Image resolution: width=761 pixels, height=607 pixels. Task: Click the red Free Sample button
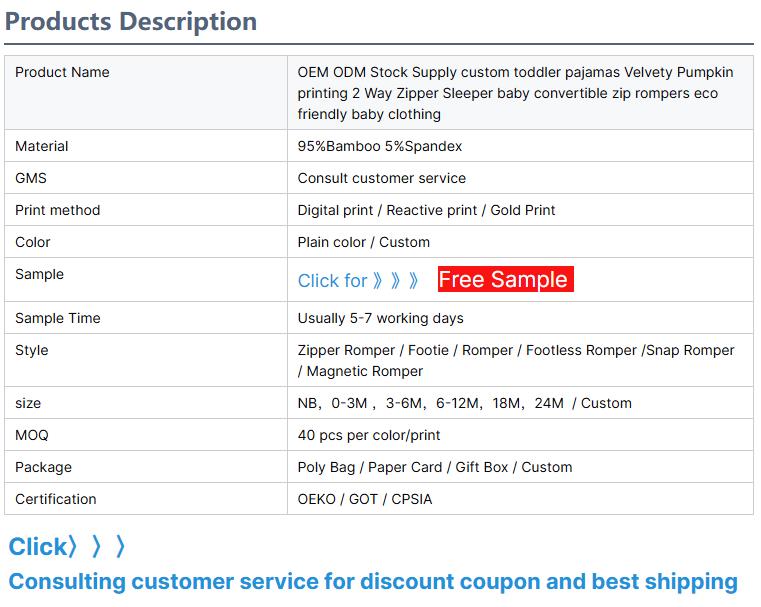504,280
